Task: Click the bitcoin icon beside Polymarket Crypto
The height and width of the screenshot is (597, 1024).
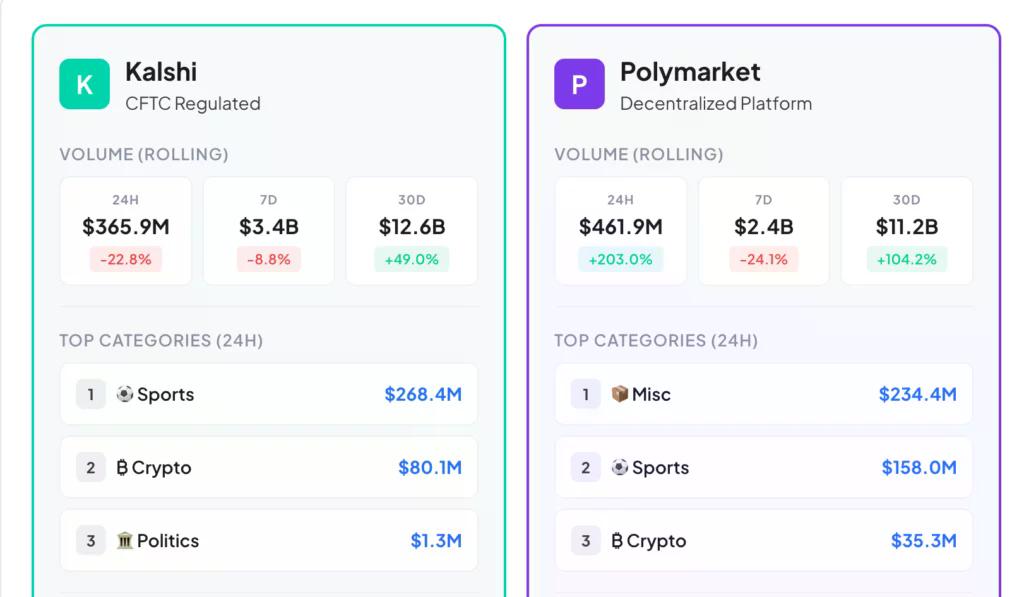Action: click(617, 541)
